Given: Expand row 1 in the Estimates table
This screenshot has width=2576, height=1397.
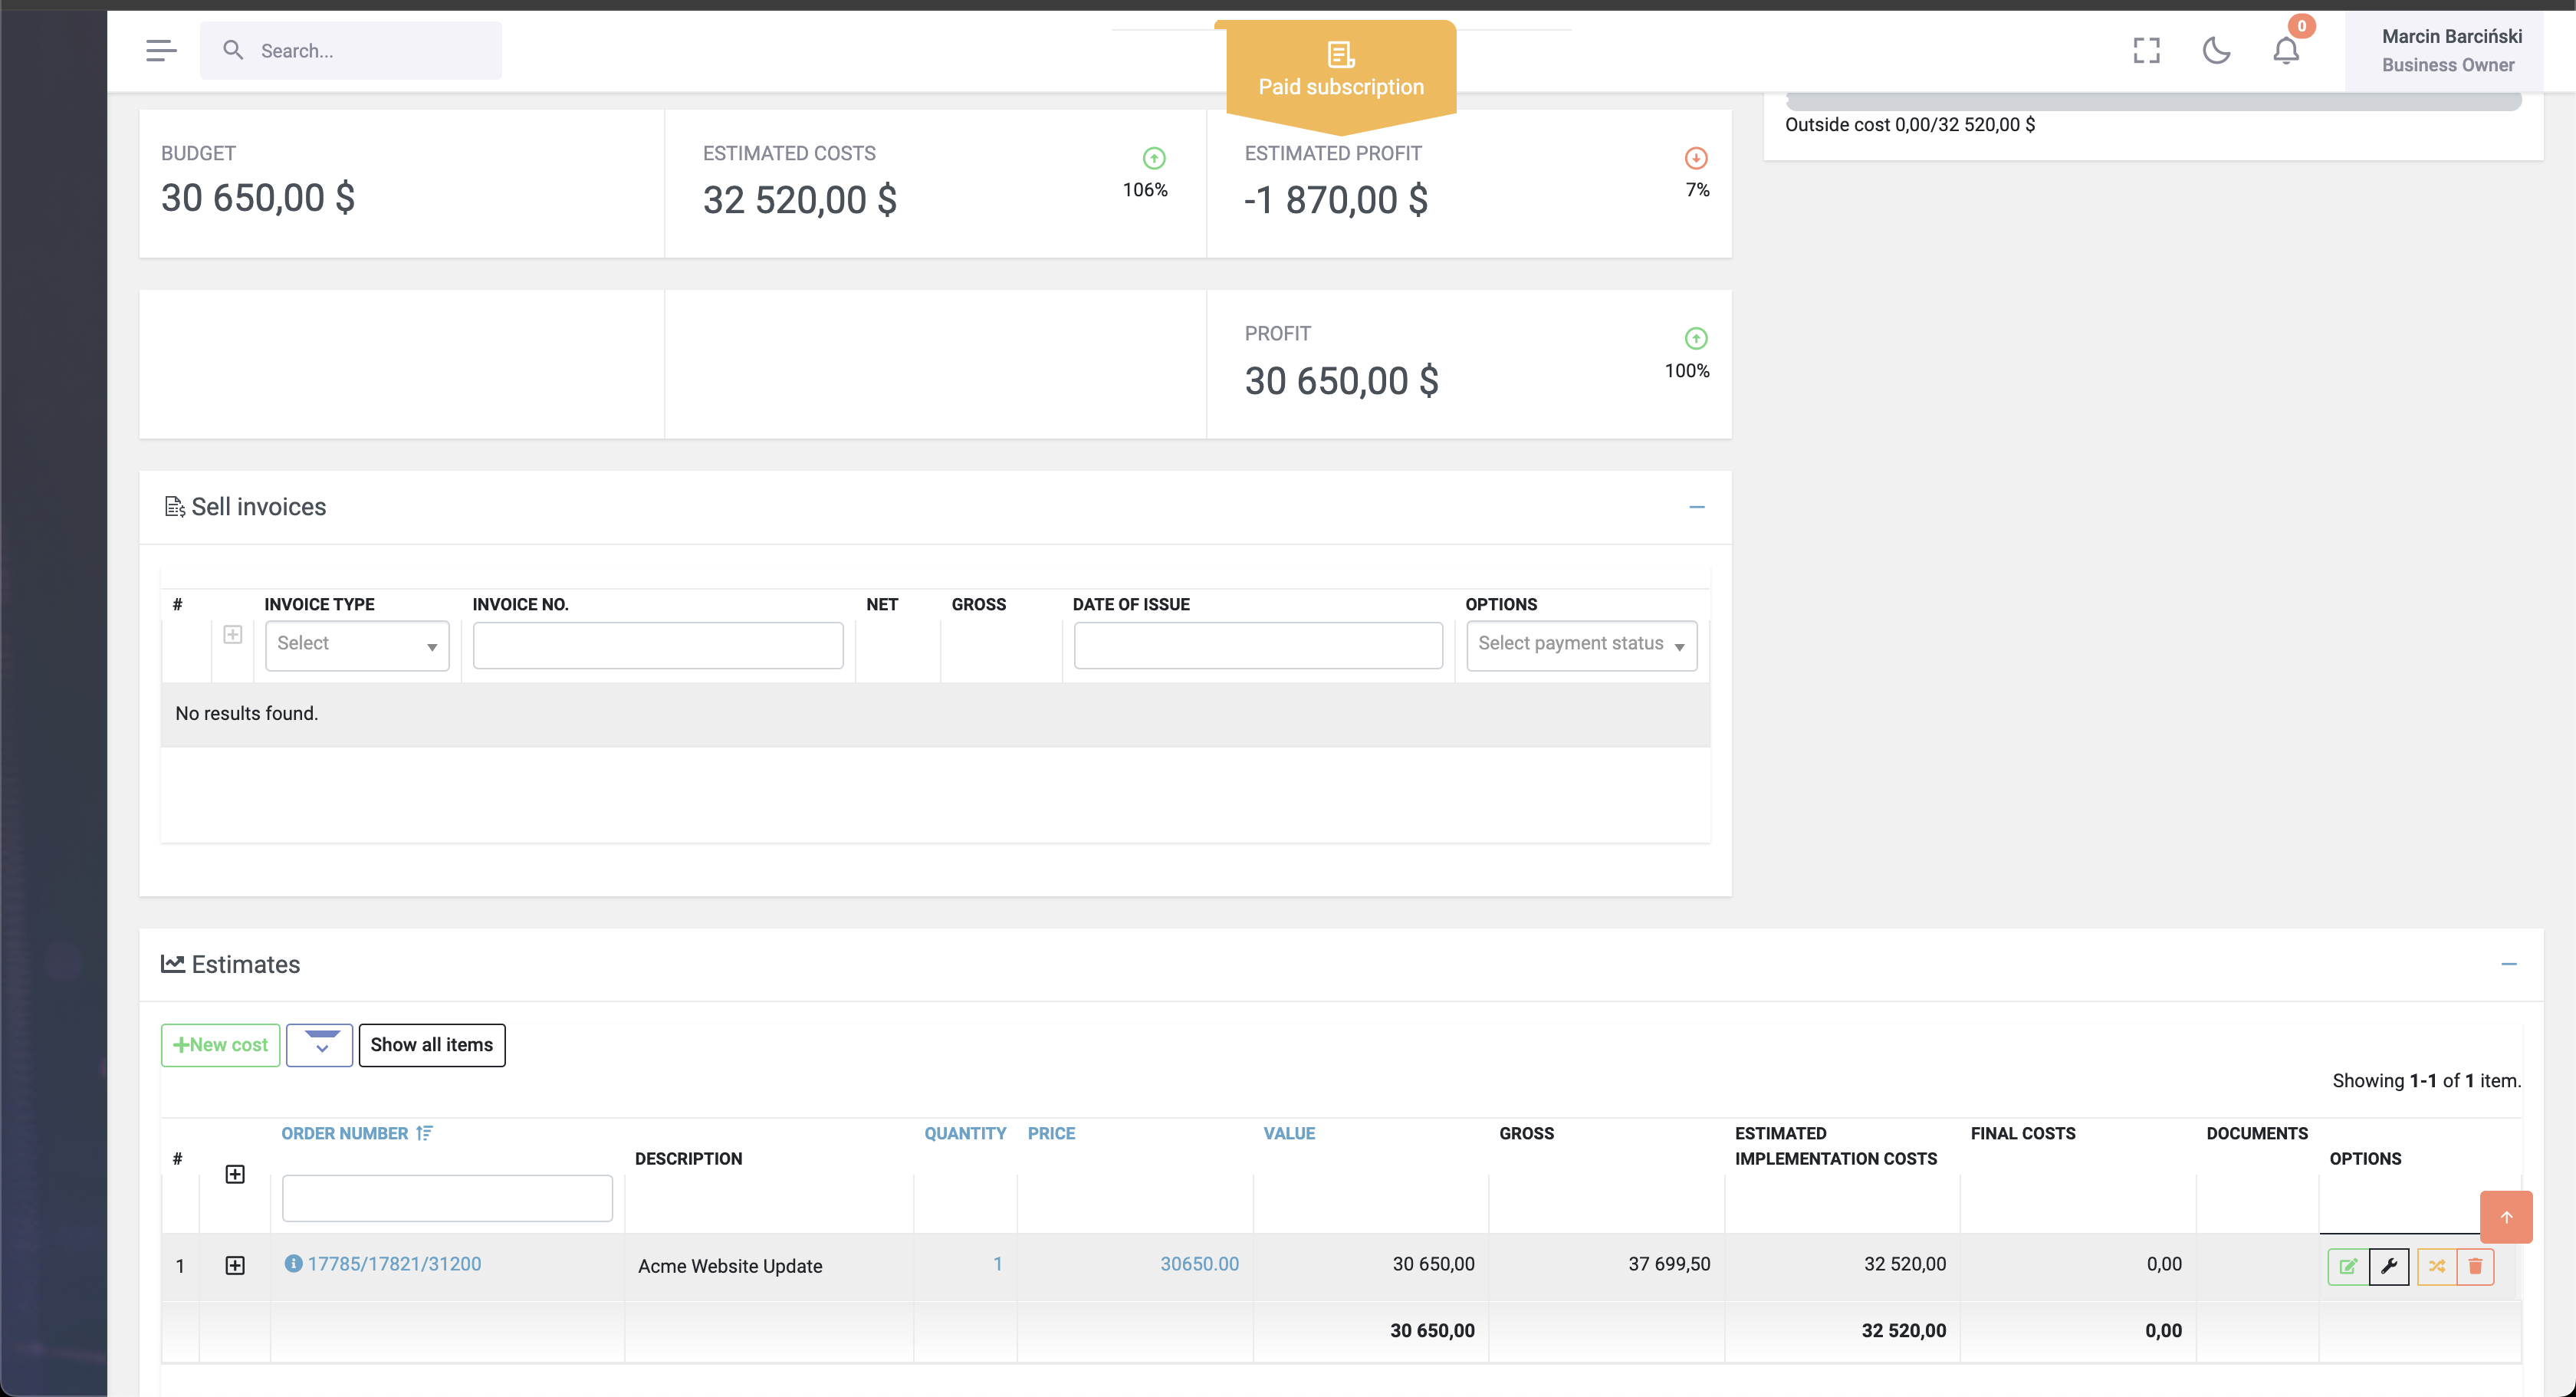Looking at the screenshot, I should (x=235, y=1266).
